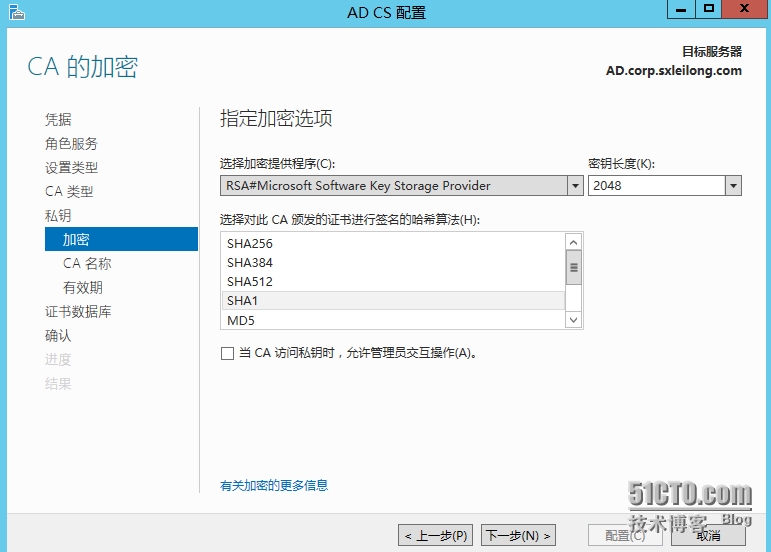Screen dimensions: 771x552
Task: Expand the key length dropdown arrow
Action: pyautogui.click(x=733, y=186)
